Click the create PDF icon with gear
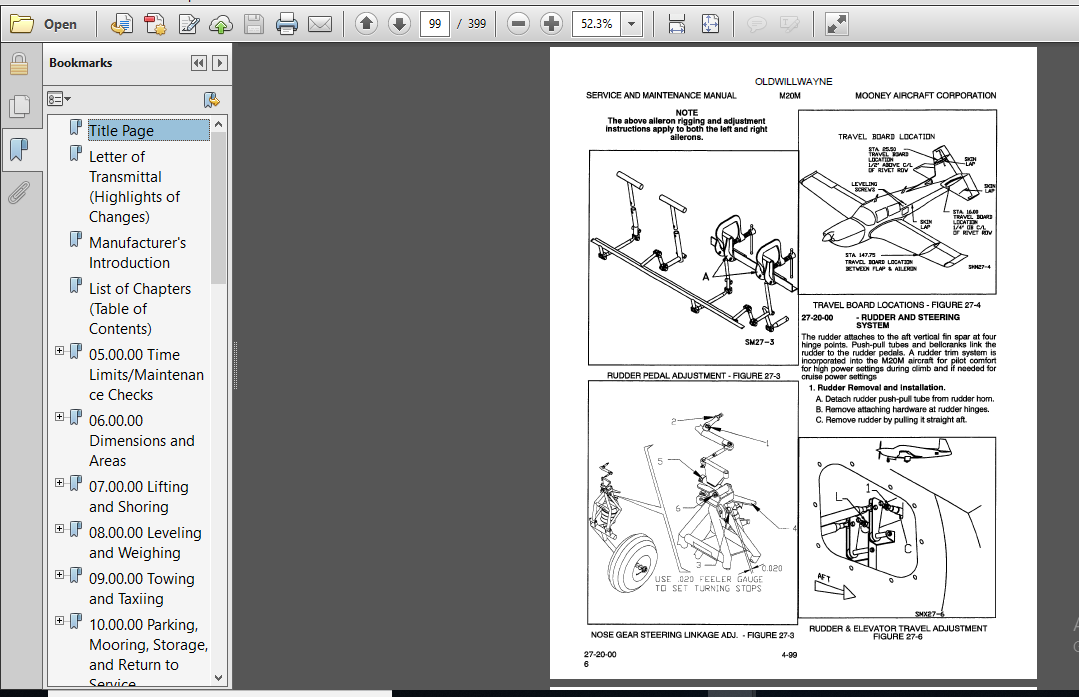Image resolution: width=1079 pixels, height=697 pixels. click(156, 24)
